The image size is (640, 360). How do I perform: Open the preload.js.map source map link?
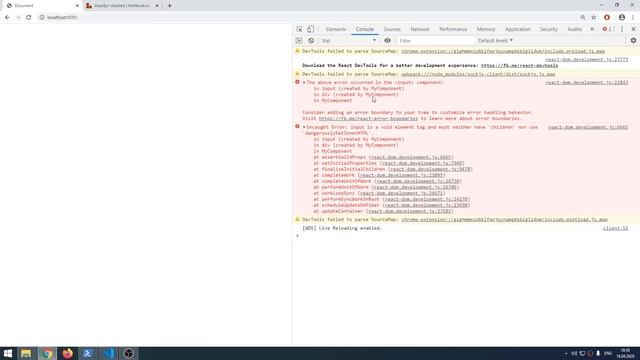coord(503,51)
